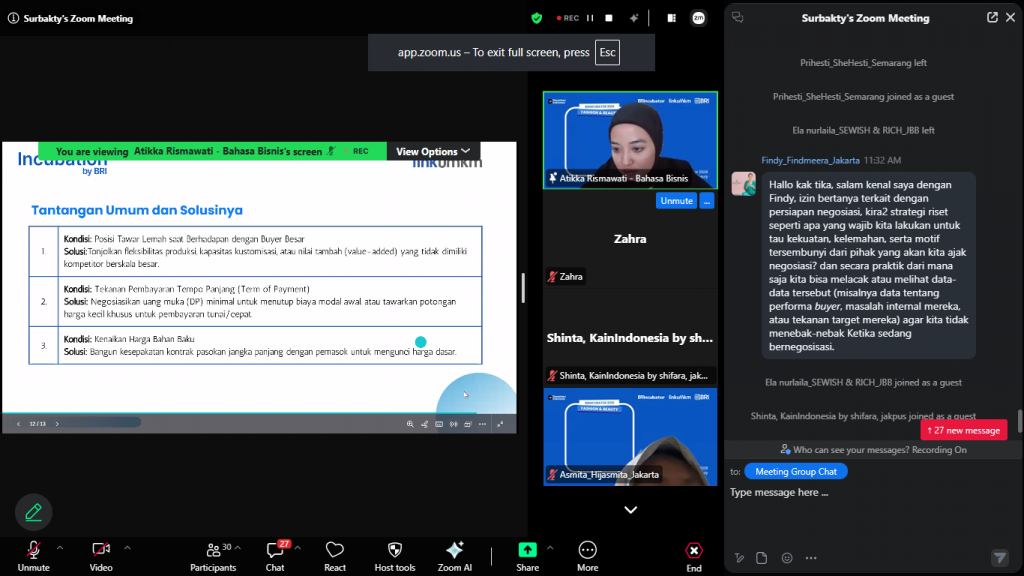Viewport: 1024px width, 576px height.
Task: Open the Zoom profile avatar icon
Action: pos(698,18)
